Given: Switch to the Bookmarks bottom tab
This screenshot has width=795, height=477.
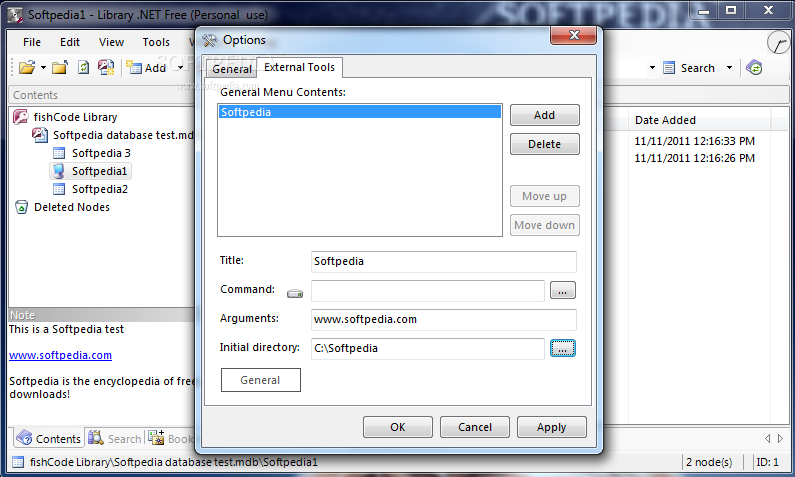Looking at the screenshot, I should (171, 438).
